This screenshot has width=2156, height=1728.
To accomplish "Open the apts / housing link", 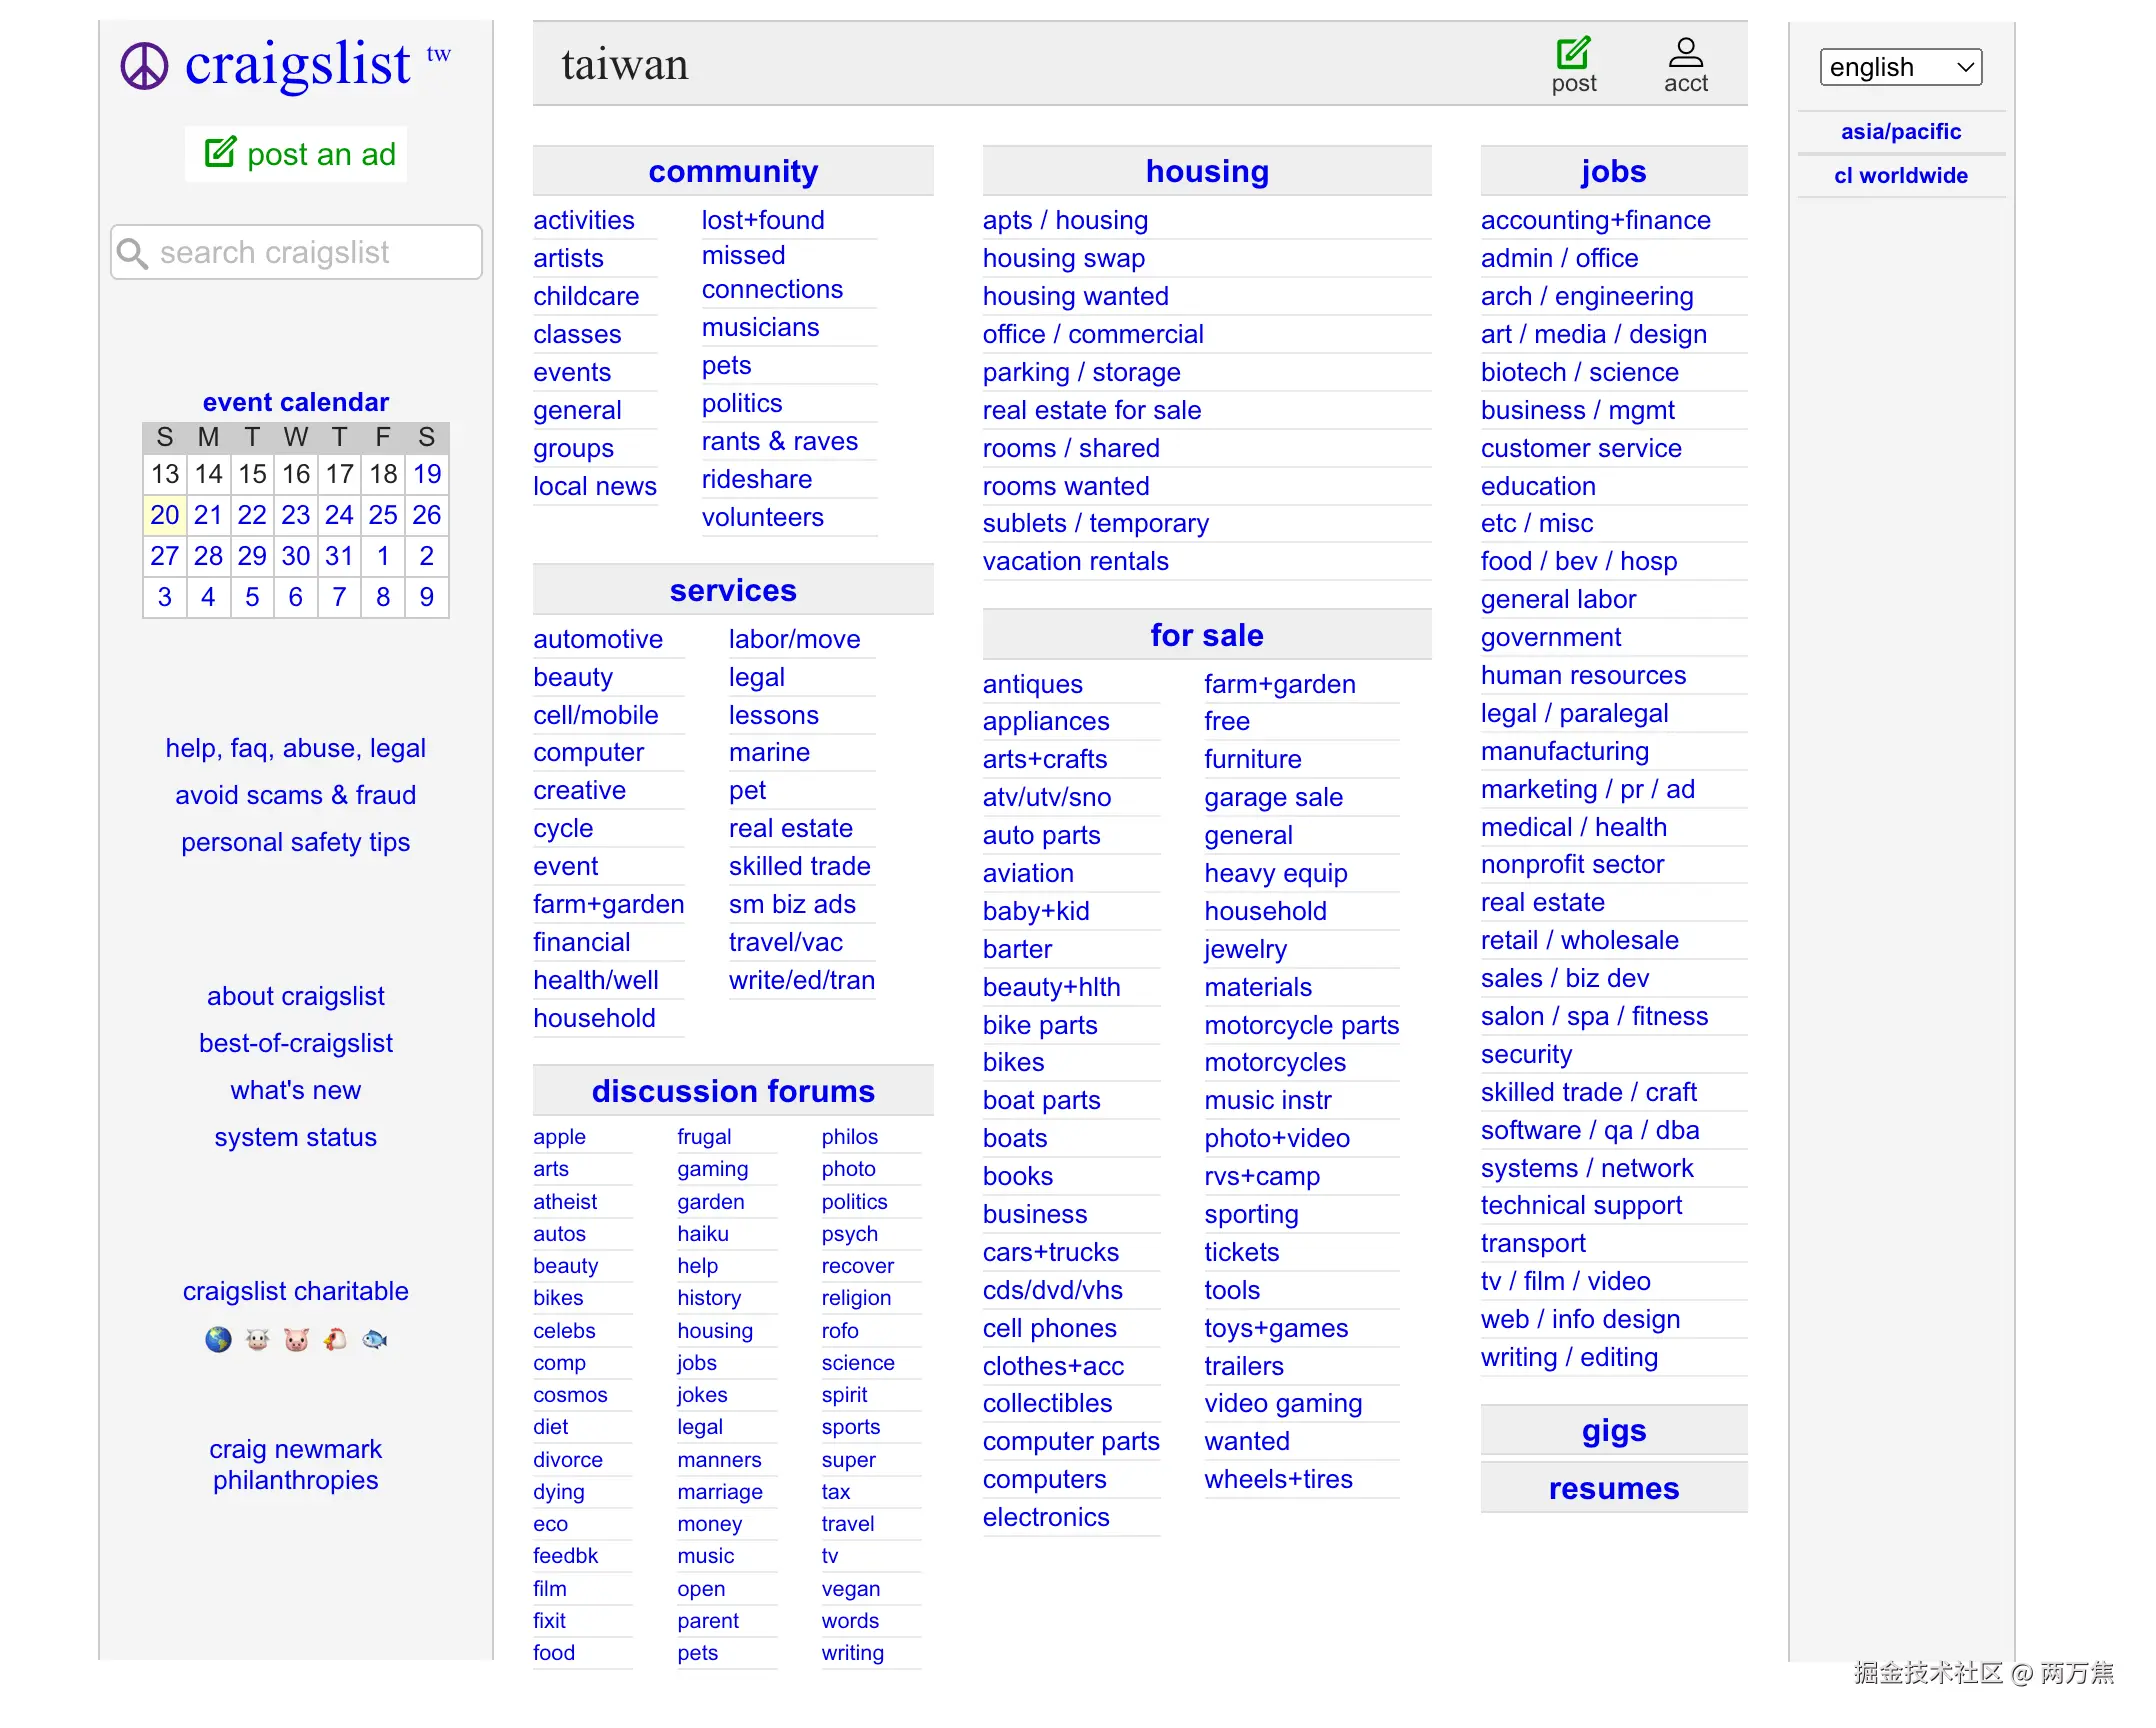I will click(x=1064, y=220).
